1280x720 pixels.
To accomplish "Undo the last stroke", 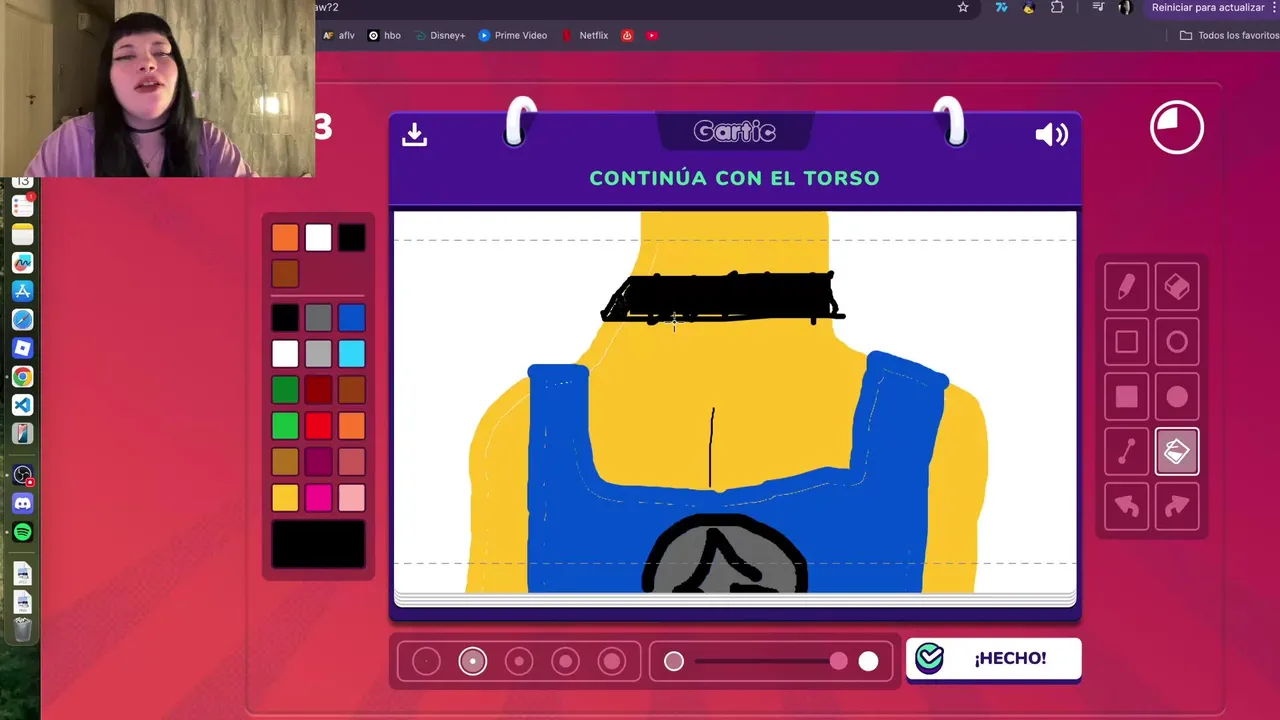I will [x=1127, y=507].
